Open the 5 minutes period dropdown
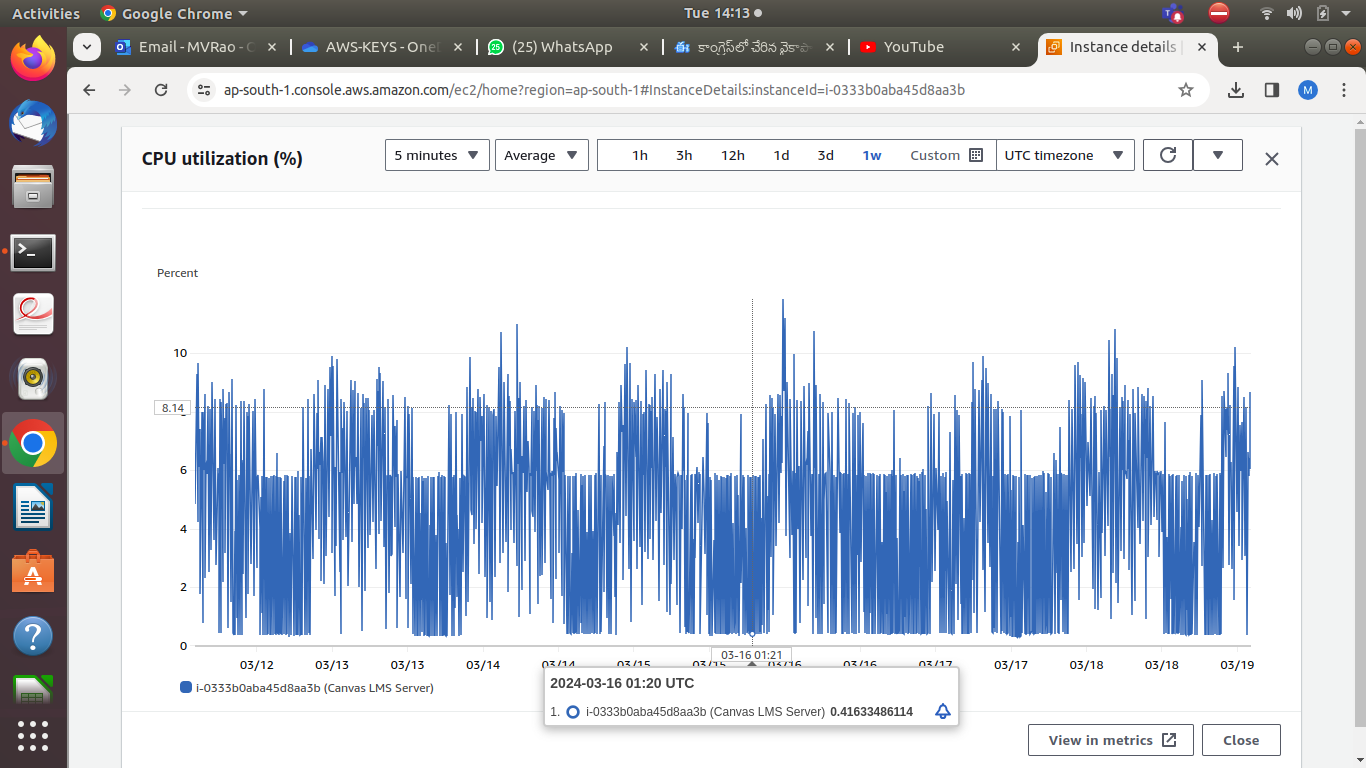 (437, 155)
